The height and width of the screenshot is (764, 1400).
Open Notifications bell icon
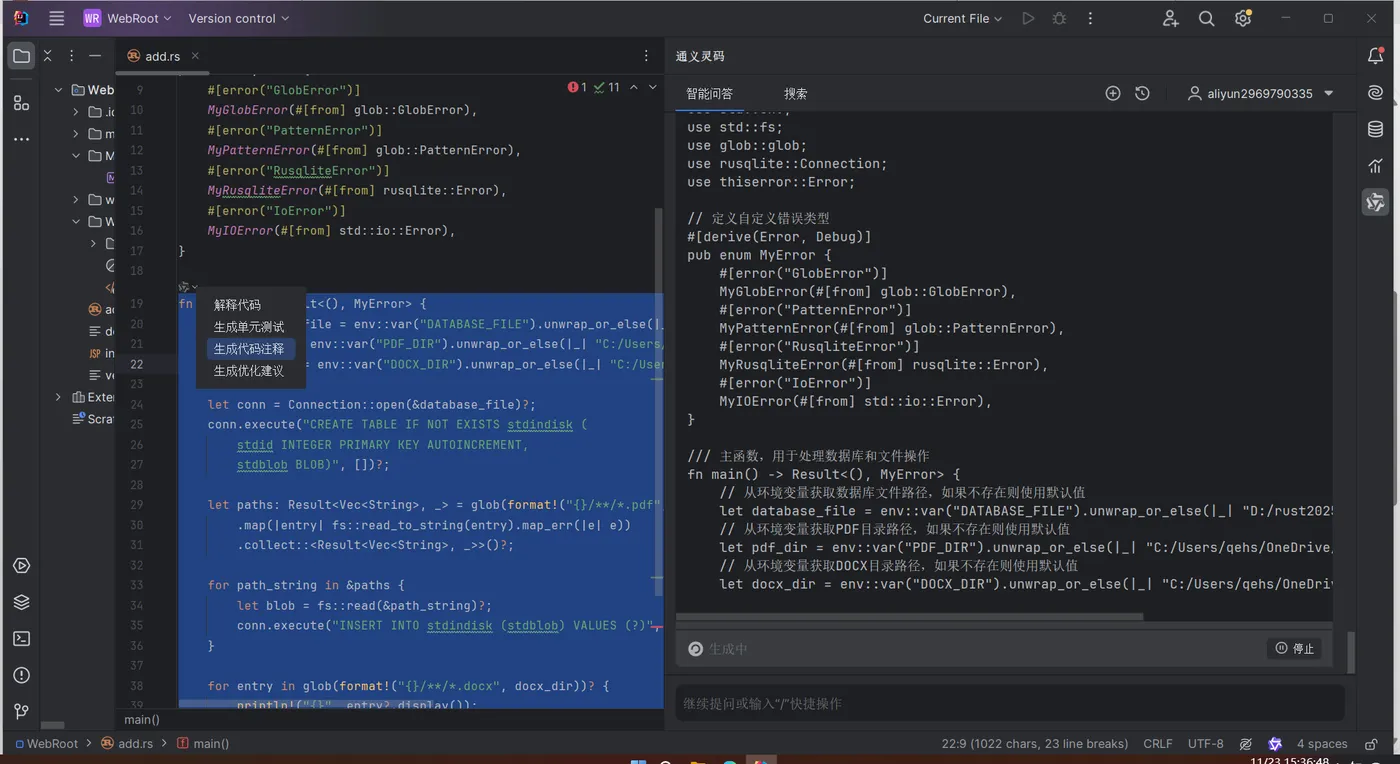(x=1376, y=56)
